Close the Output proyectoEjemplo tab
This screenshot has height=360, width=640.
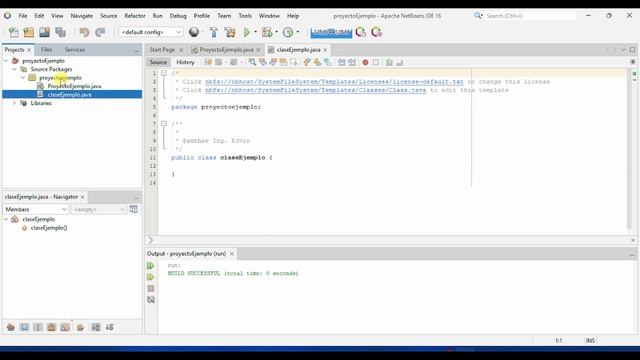(x=232, y=253)
